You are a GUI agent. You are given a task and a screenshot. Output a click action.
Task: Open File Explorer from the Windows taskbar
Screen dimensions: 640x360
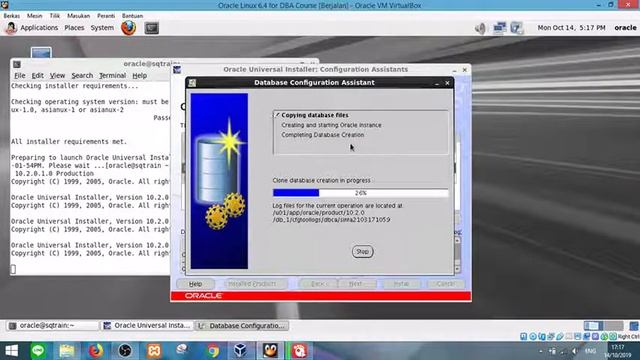[x=67, y=351]
